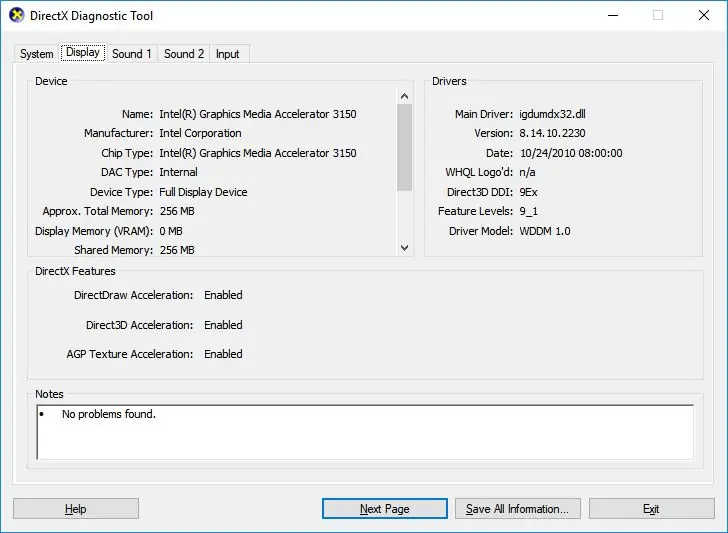
Task: Click the Next Page button
Action: tap(384, 509)
